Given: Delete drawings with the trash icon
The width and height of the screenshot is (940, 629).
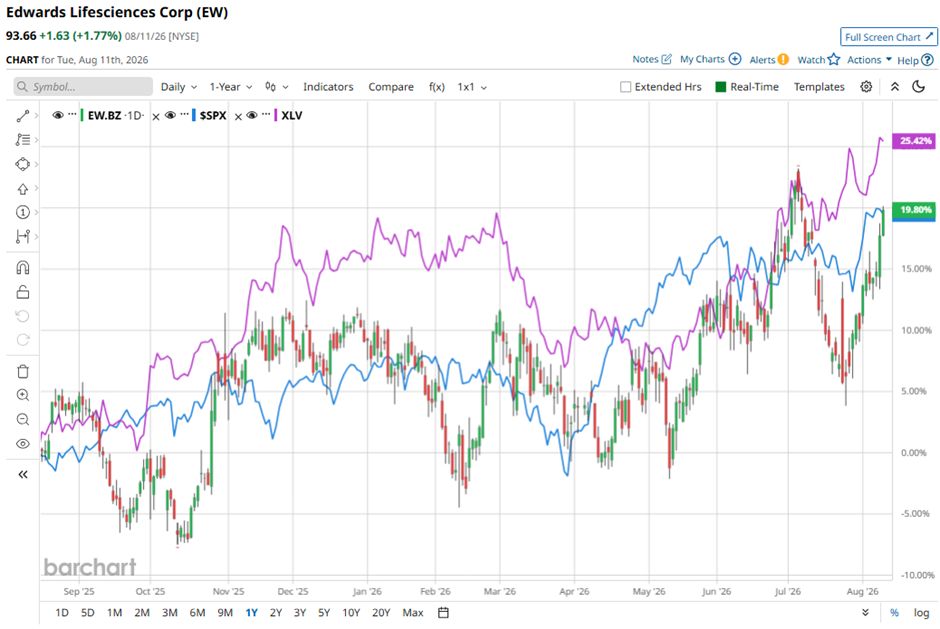Looking at the screenshot, I should [x=23, y=372].
